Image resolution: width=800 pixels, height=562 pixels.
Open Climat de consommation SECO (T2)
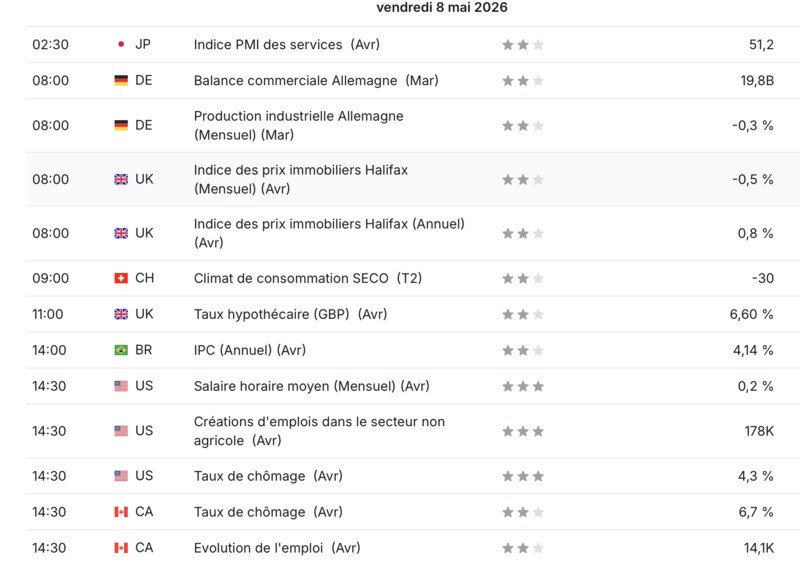(x=308, y=278)
